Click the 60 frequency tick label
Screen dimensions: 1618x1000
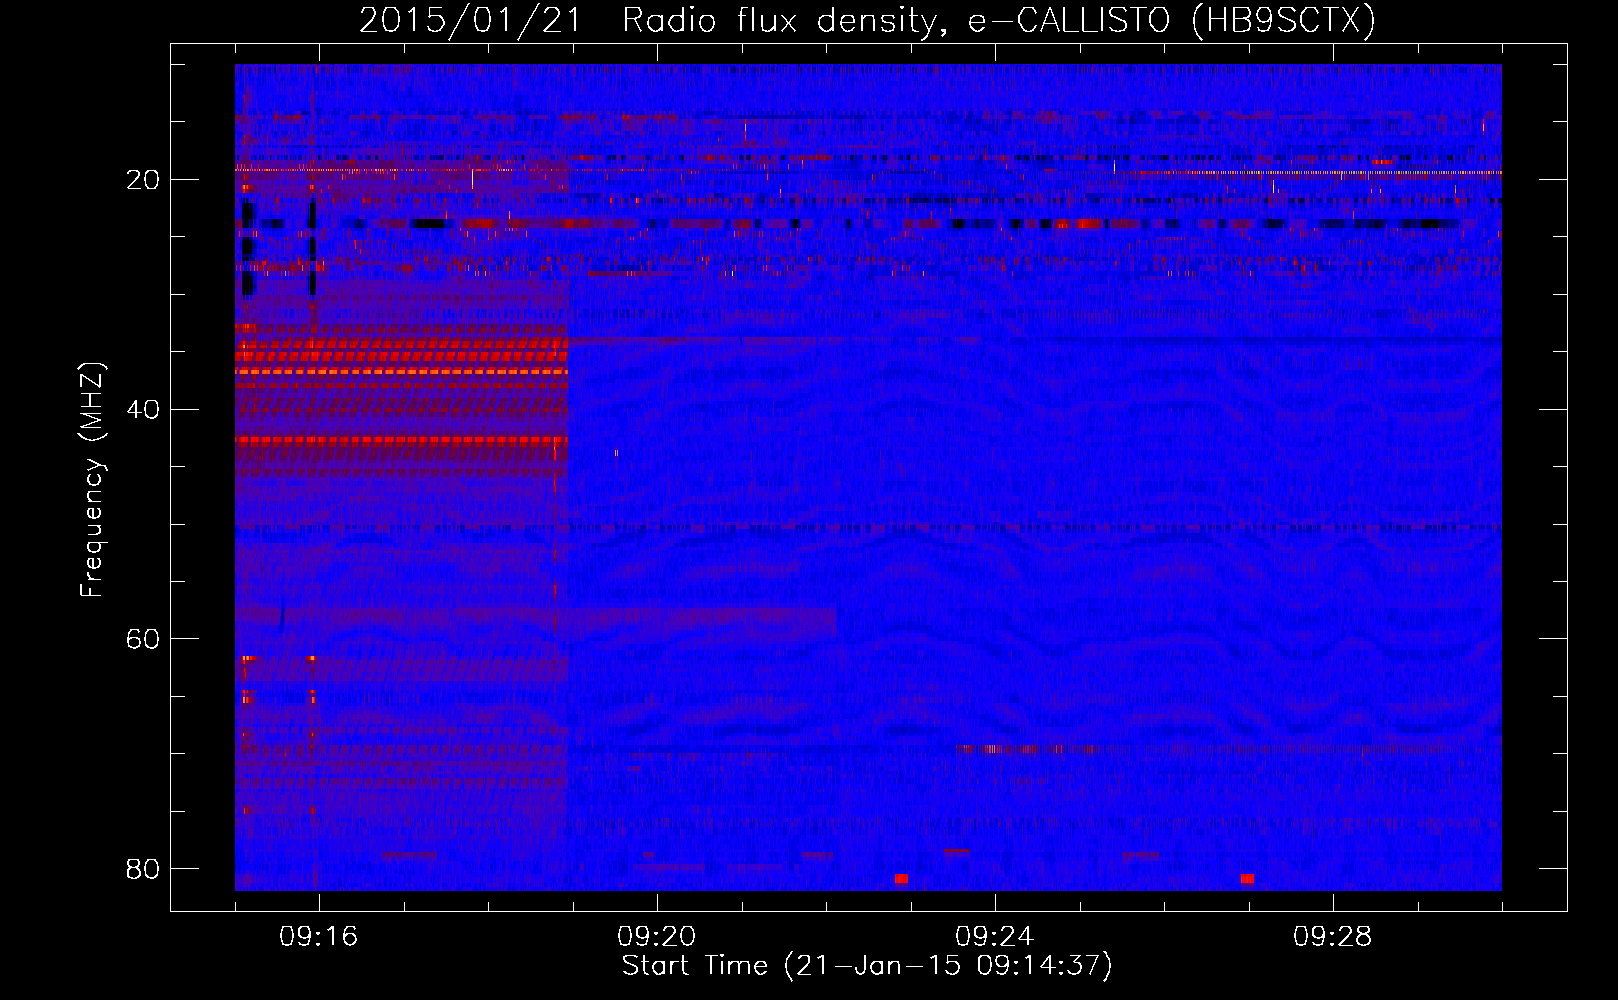pyautogui.click(x=143, y=639)
